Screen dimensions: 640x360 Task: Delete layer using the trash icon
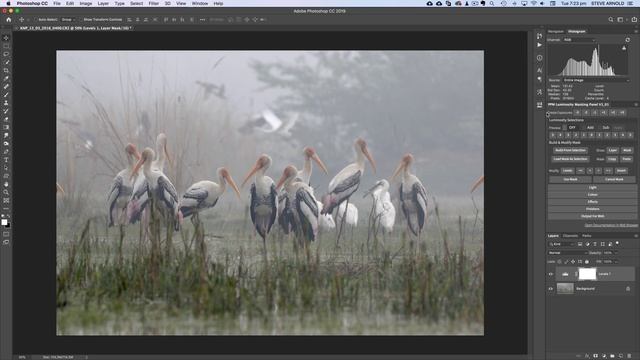(629, 356)
